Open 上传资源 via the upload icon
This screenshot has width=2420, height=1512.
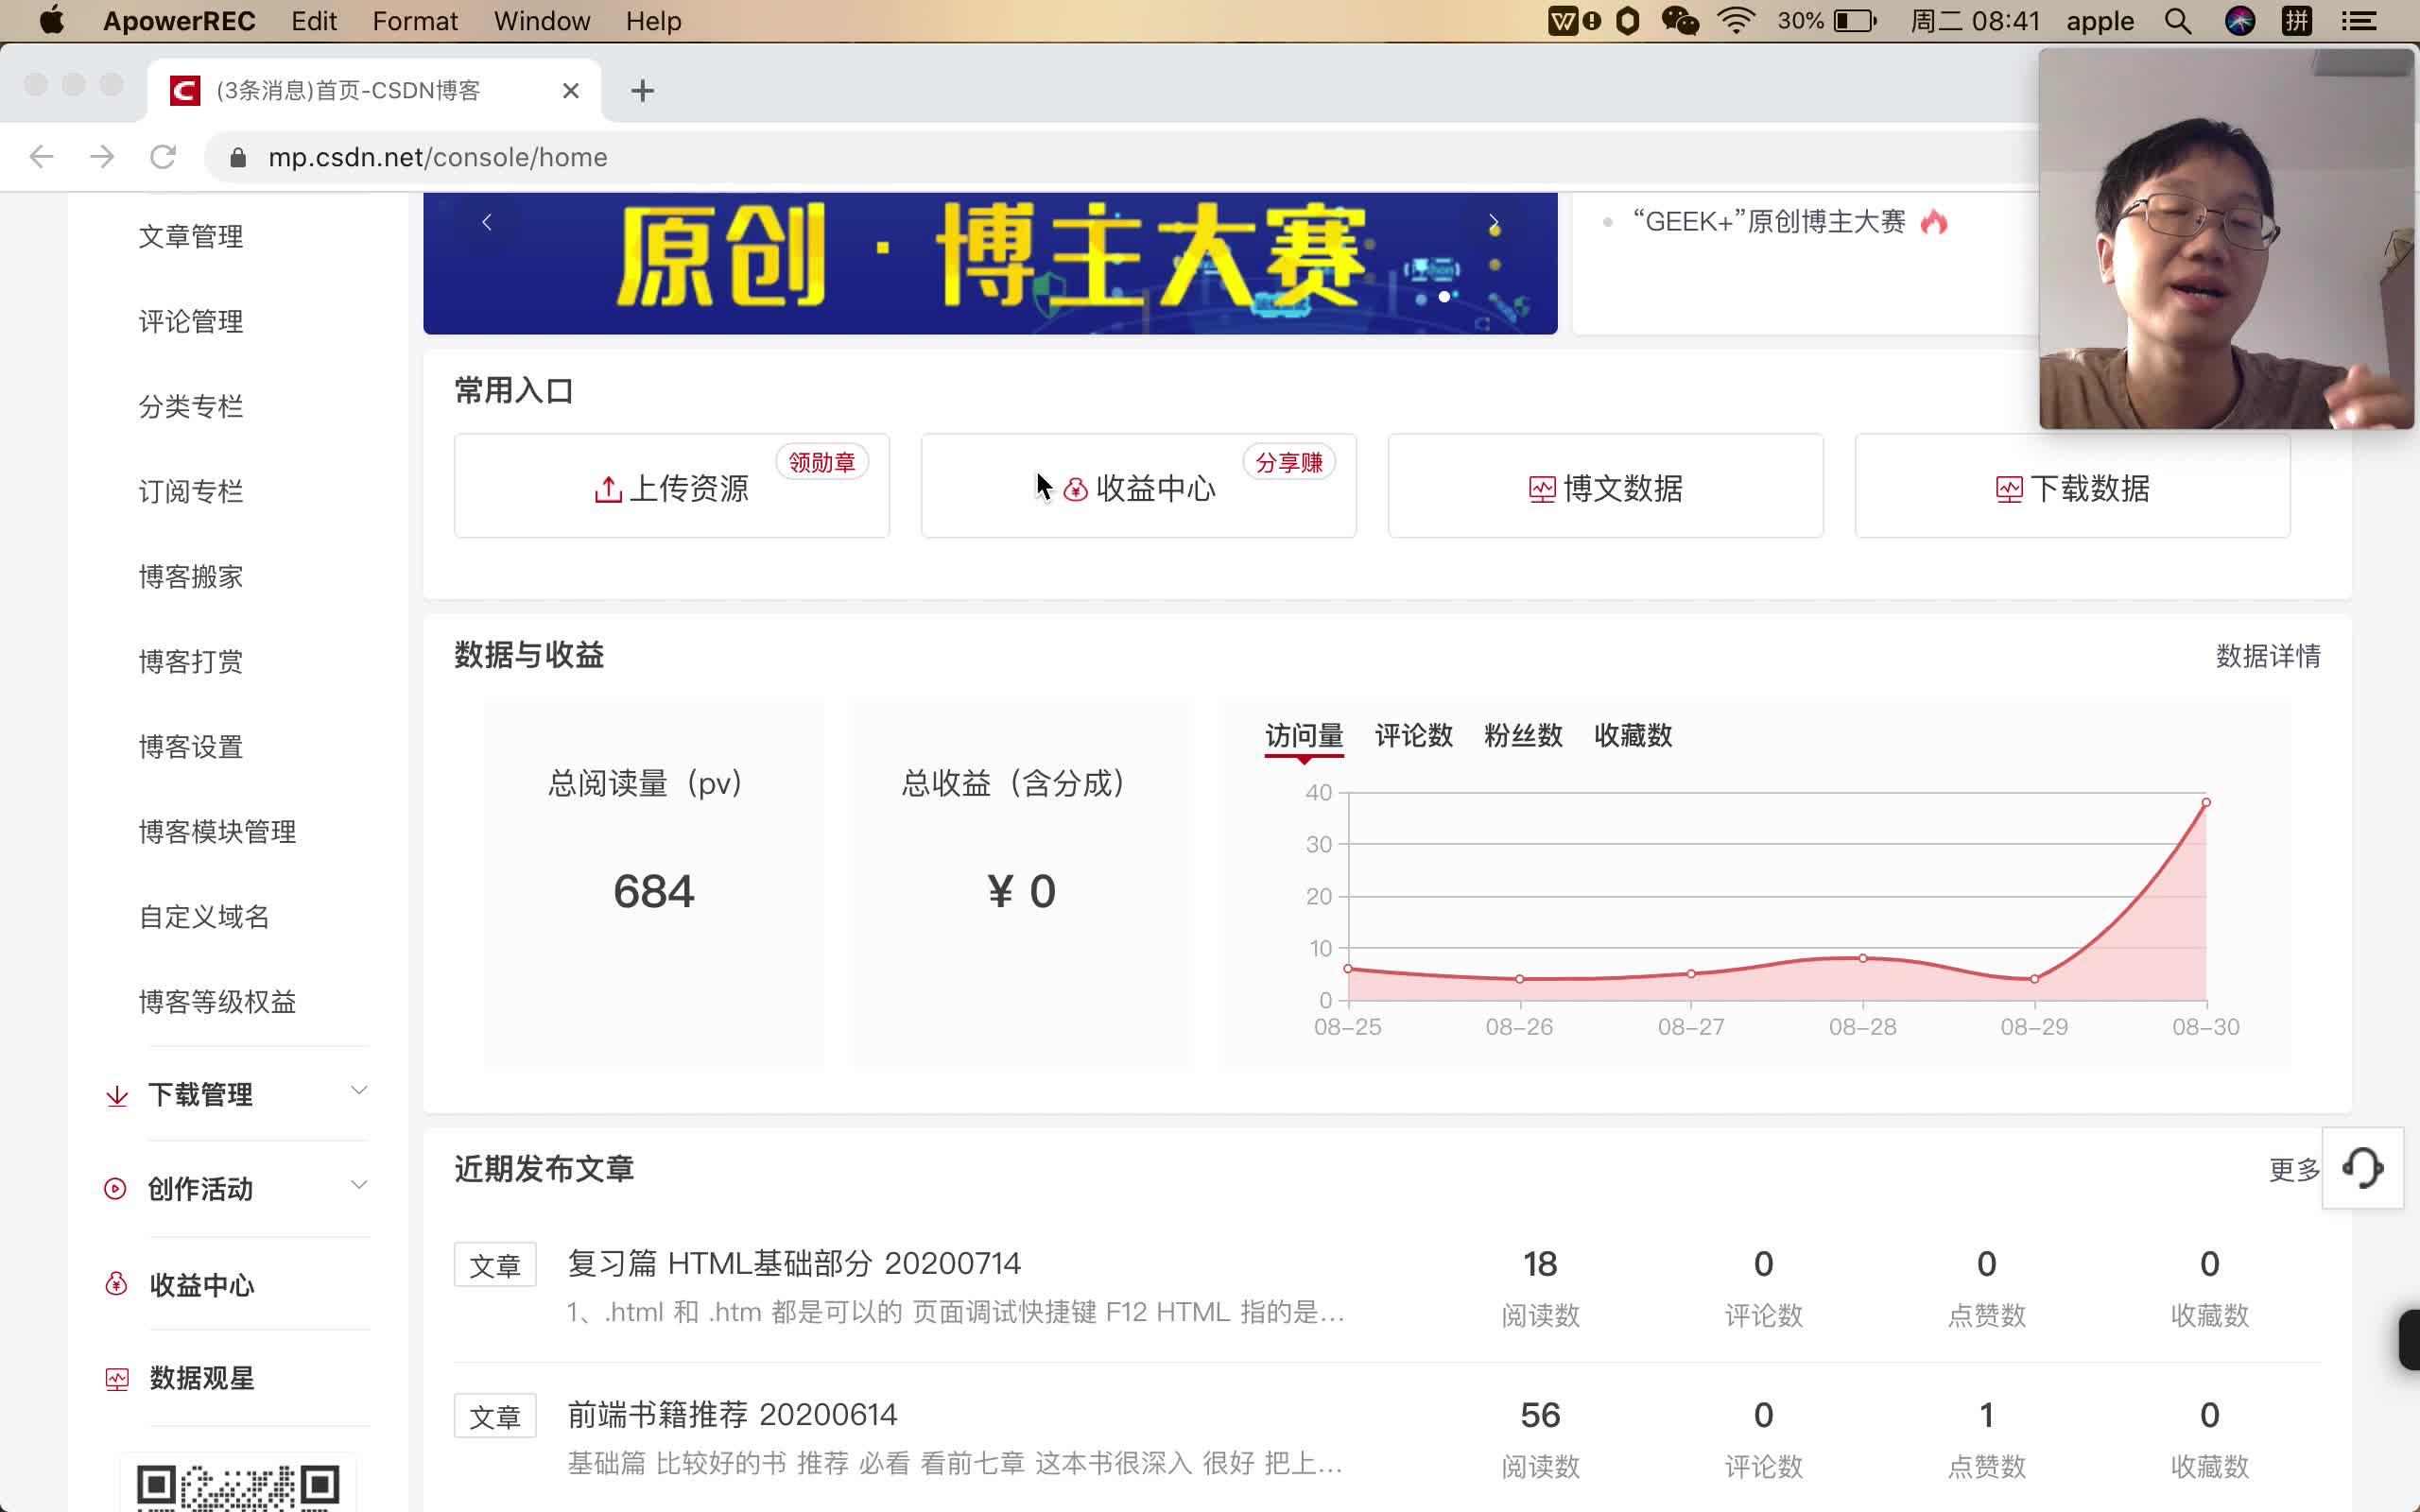608,488
